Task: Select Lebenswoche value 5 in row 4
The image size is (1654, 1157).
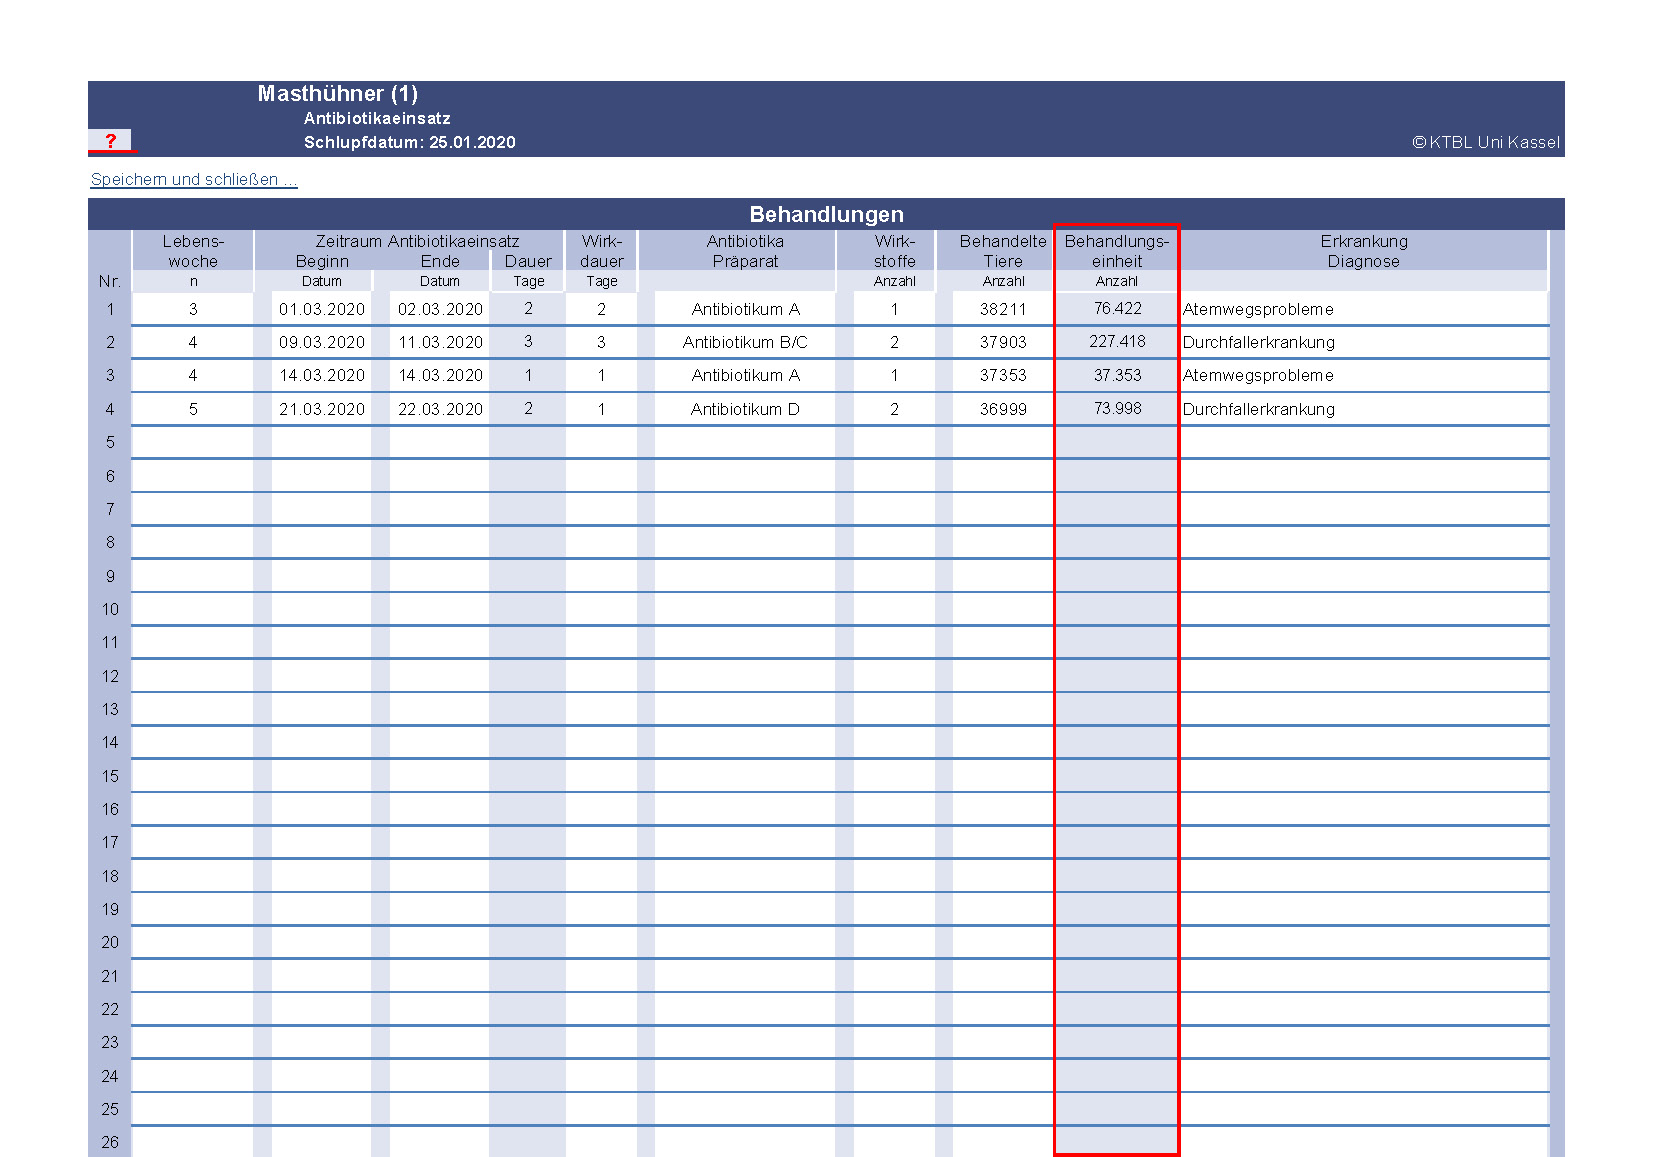Action: 193,409
